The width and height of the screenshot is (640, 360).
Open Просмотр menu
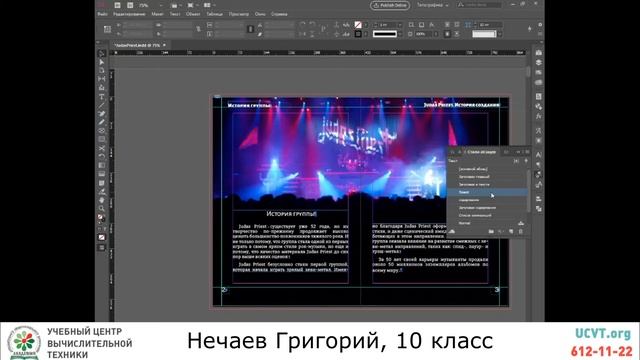coord(239,14)
